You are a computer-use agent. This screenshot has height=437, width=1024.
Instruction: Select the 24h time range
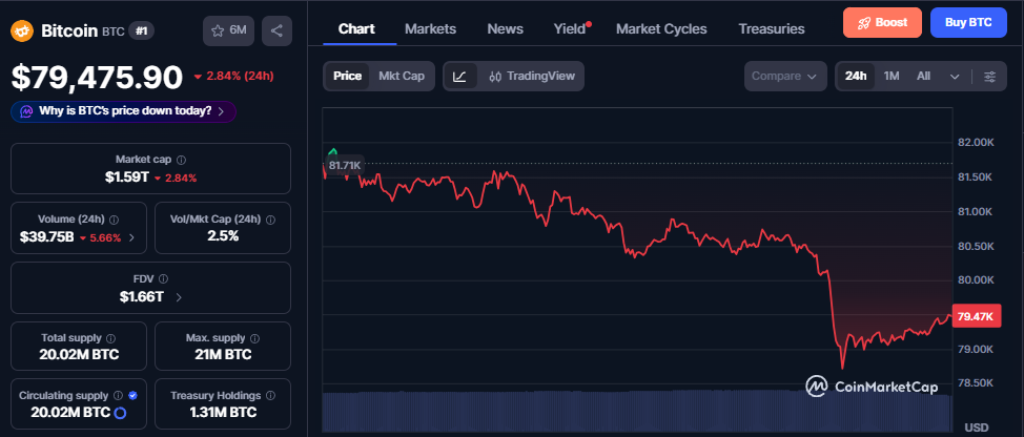click(856, 76)
